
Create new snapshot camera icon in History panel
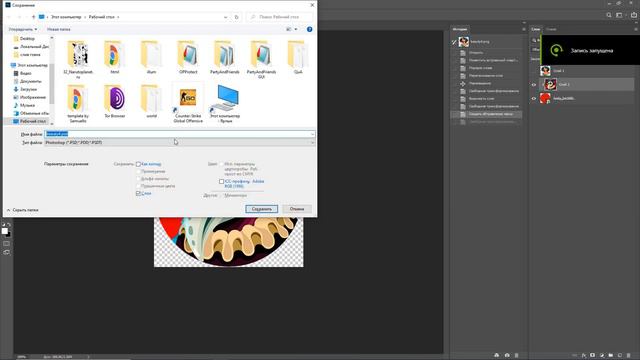[507, 356]
